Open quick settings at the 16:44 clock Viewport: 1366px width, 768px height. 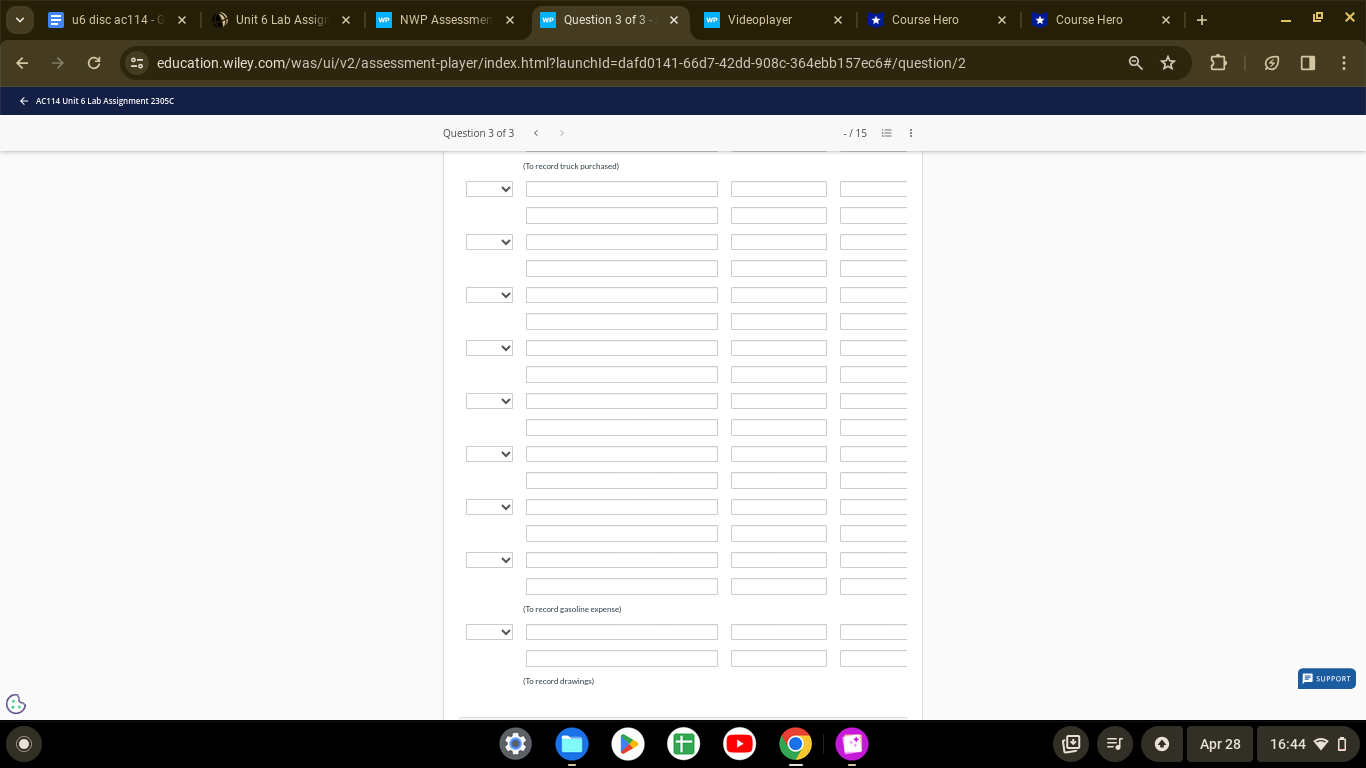click(x=1309, y=744)
